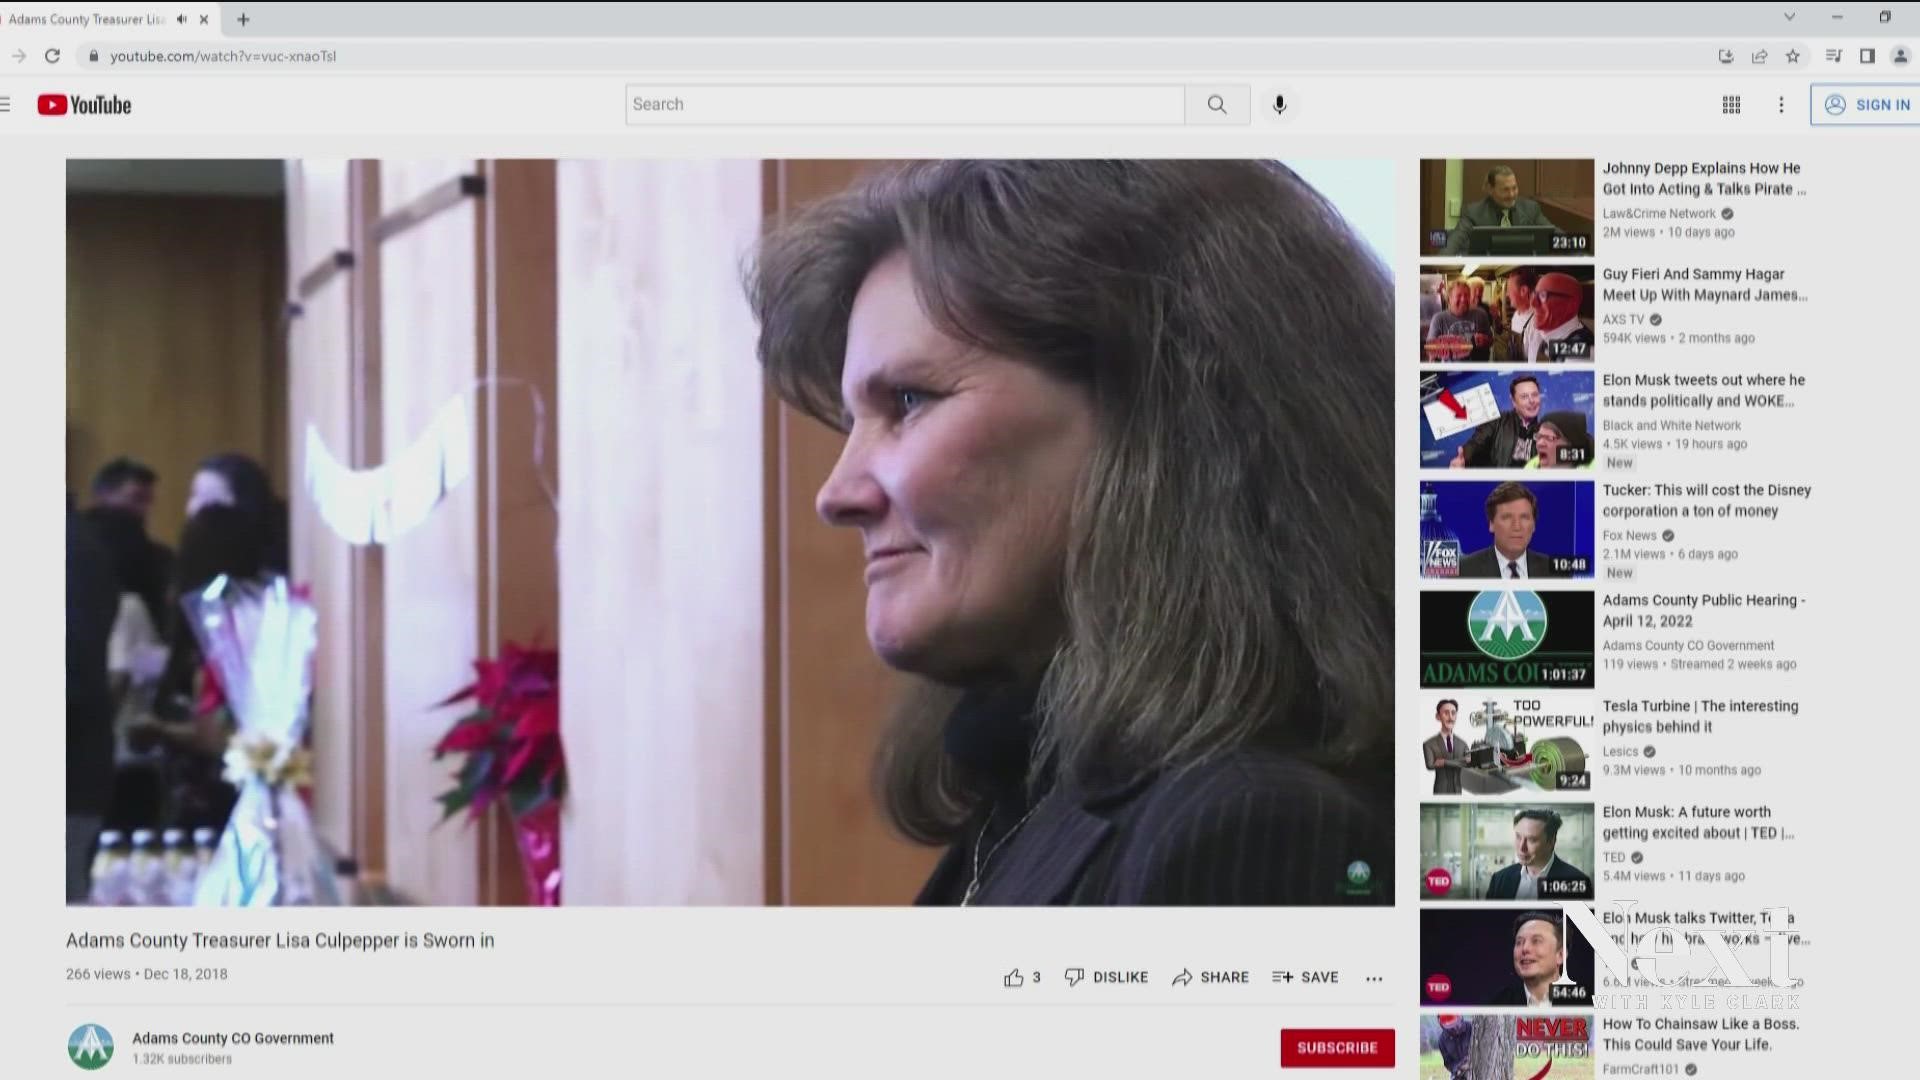Viewport: 1920px width, 1080px height.
Task: Click the red Subscribe button
Action: click(x=1337, y=1047)
